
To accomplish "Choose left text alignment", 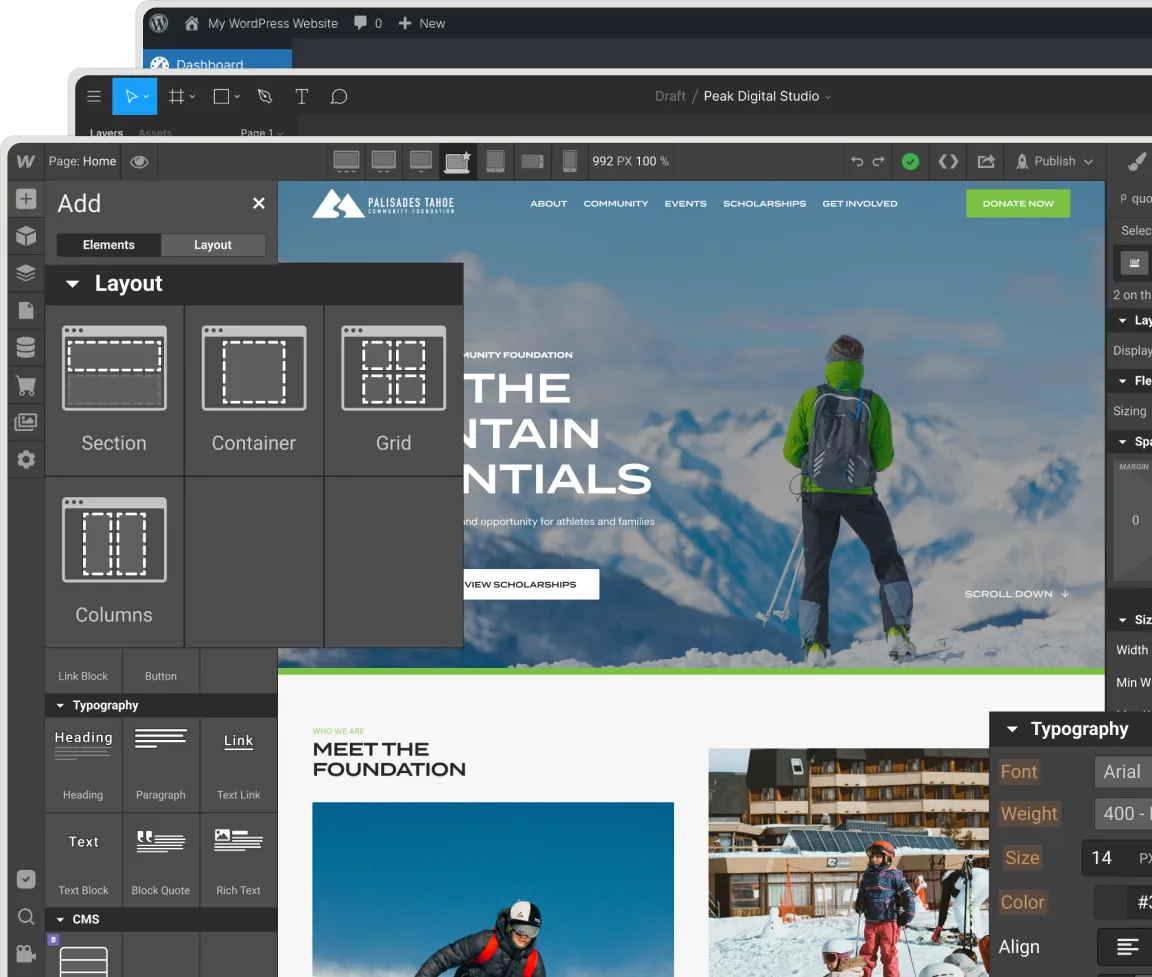I will (1127, 947).
